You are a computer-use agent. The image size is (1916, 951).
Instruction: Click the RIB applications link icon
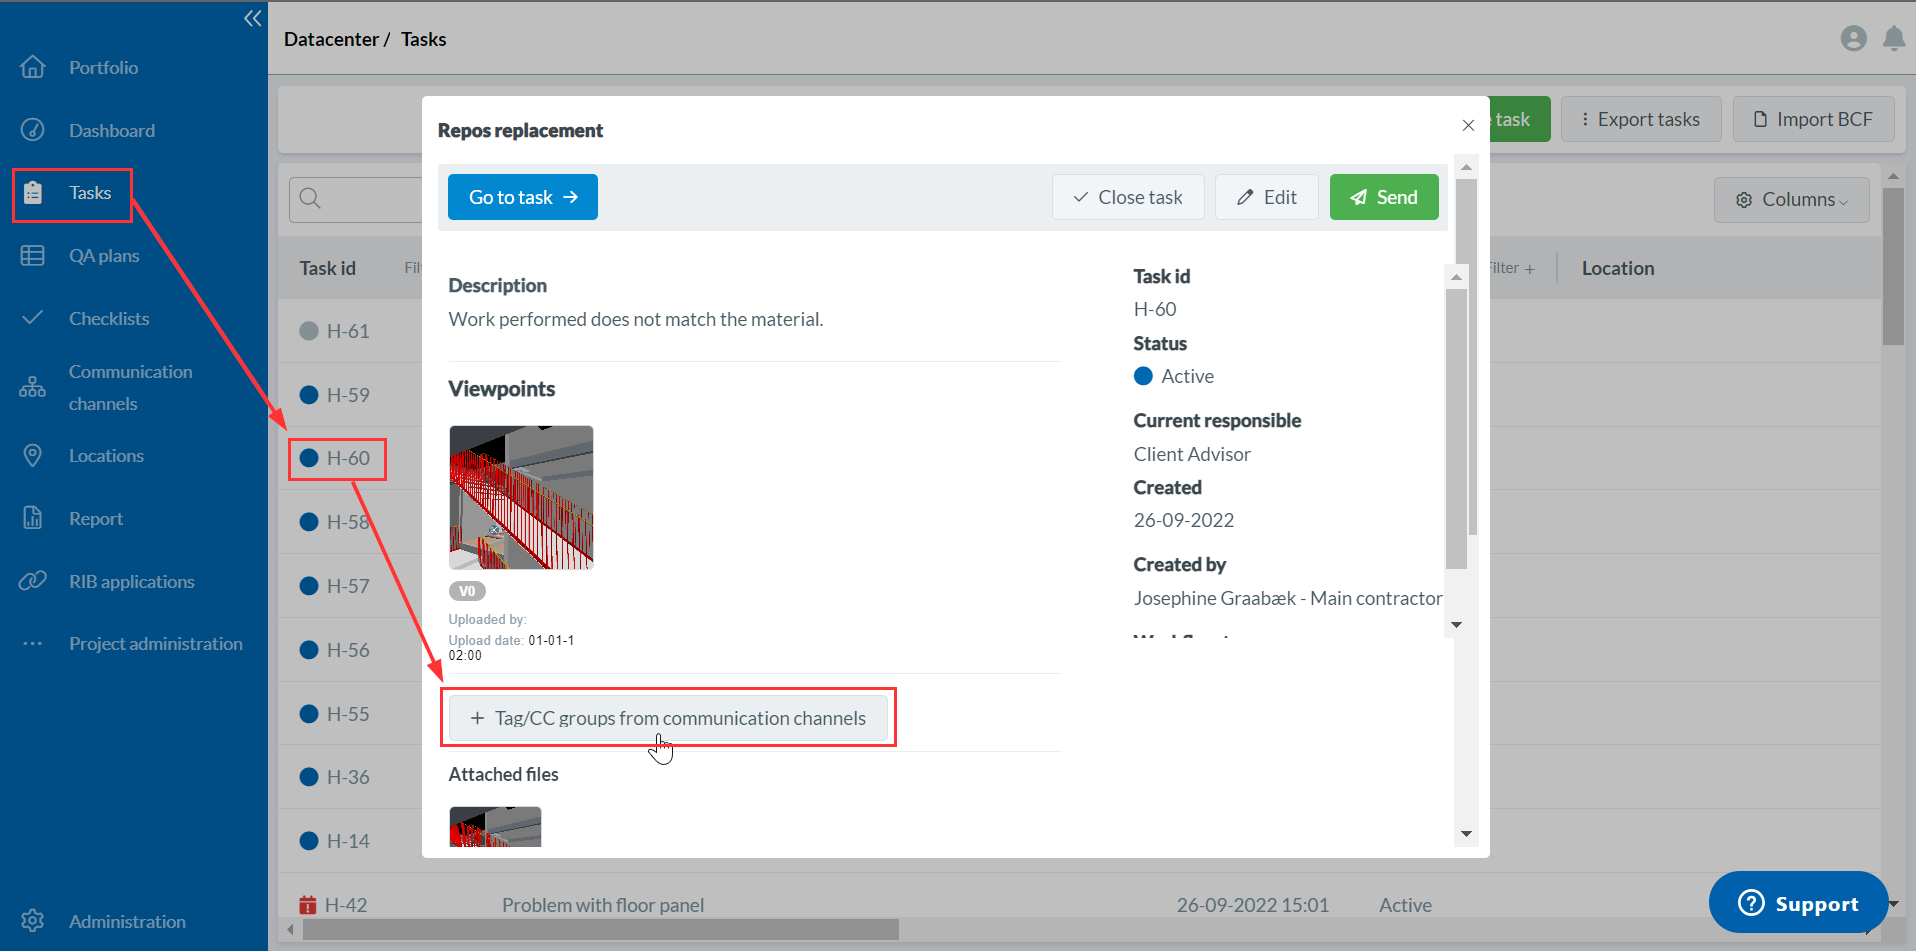(33, 581)
